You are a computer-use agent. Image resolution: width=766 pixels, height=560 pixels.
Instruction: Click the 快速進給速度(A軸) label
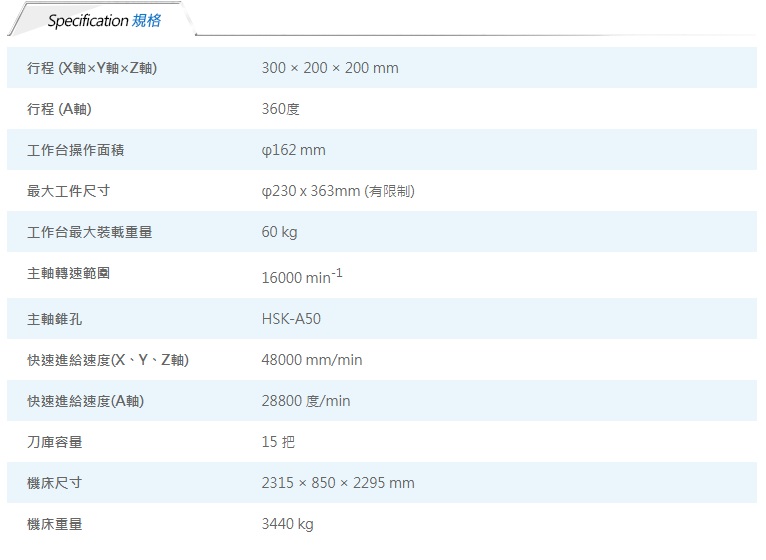tap(85, 401)
